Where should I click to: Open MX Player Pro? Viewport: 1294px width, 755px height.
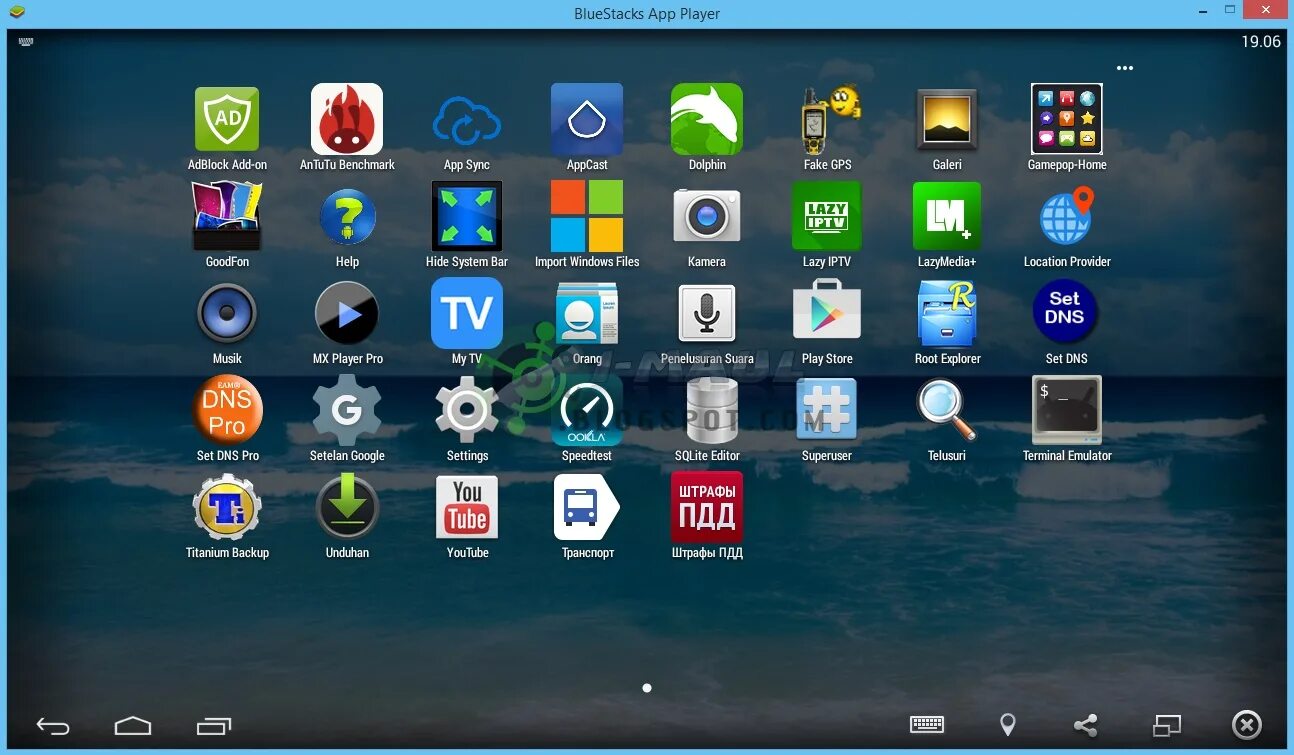pyautogui.click(x=347, y=313)
